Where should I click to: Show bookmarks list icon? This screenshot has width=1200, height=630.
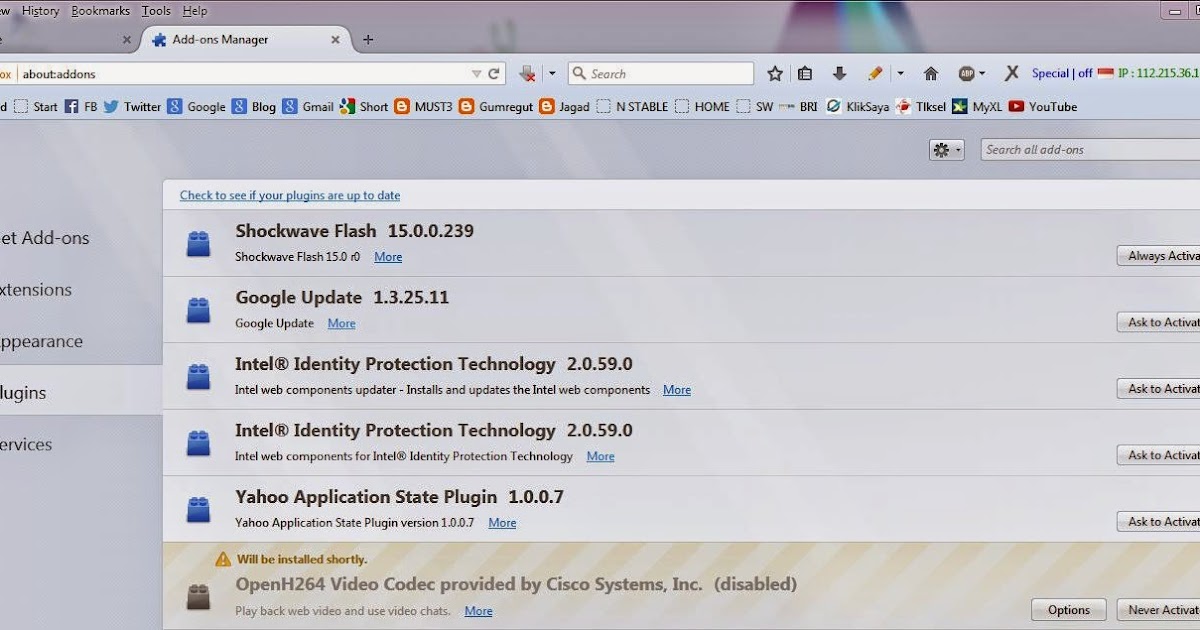(x=805, y=74)
